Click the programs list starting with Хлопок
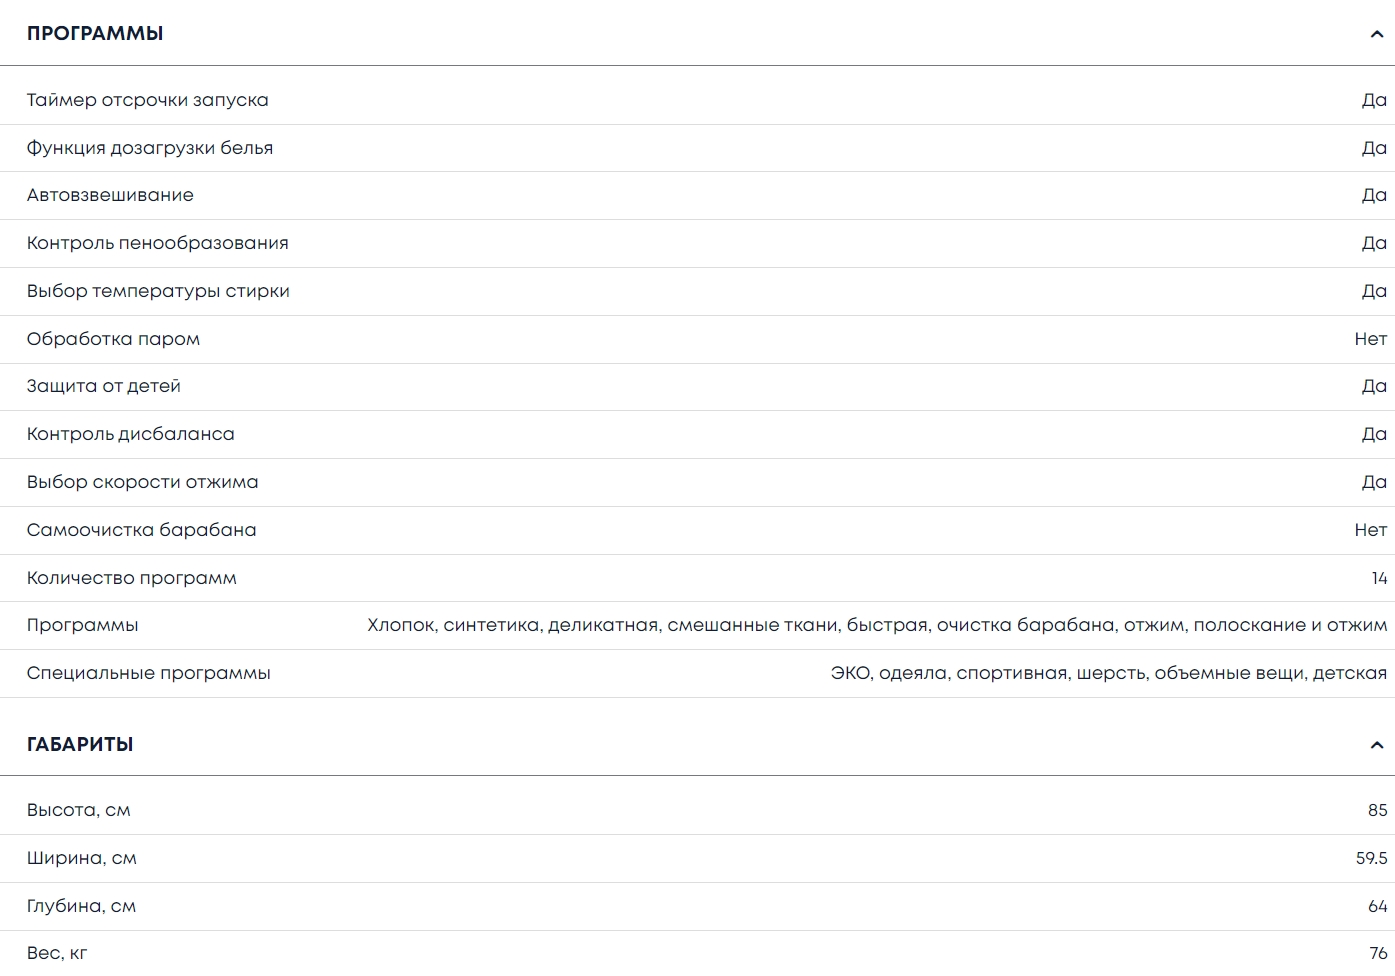 pos(876,625)
